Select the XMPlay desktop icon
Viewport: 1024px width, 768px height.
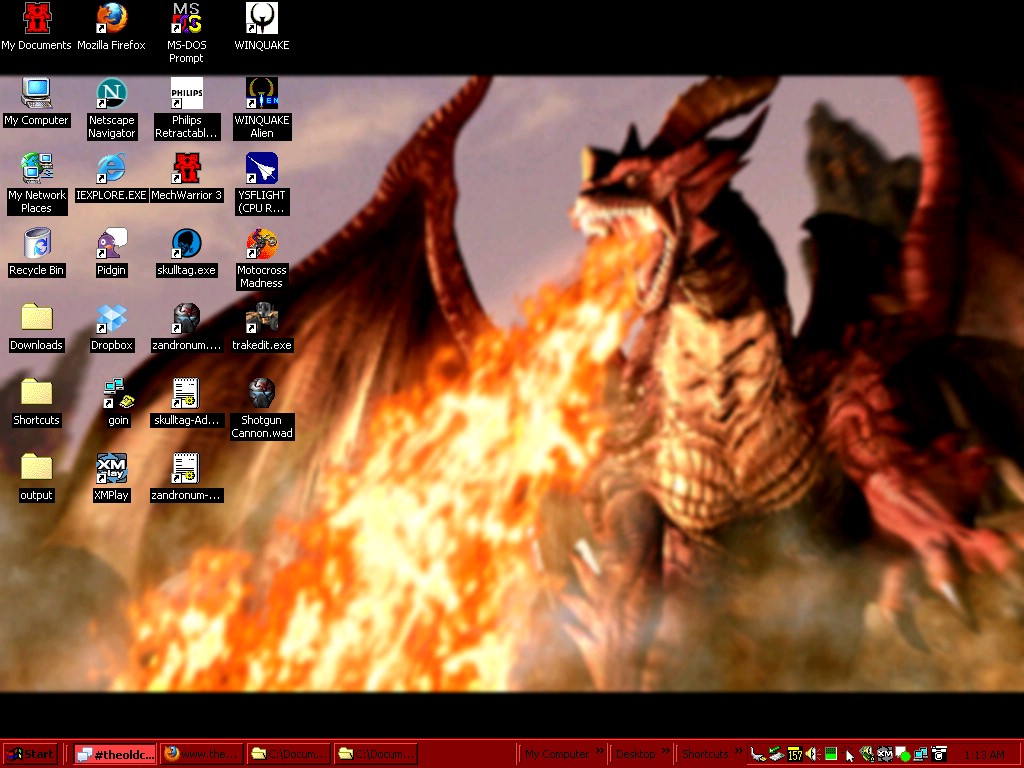pos(111,468)
